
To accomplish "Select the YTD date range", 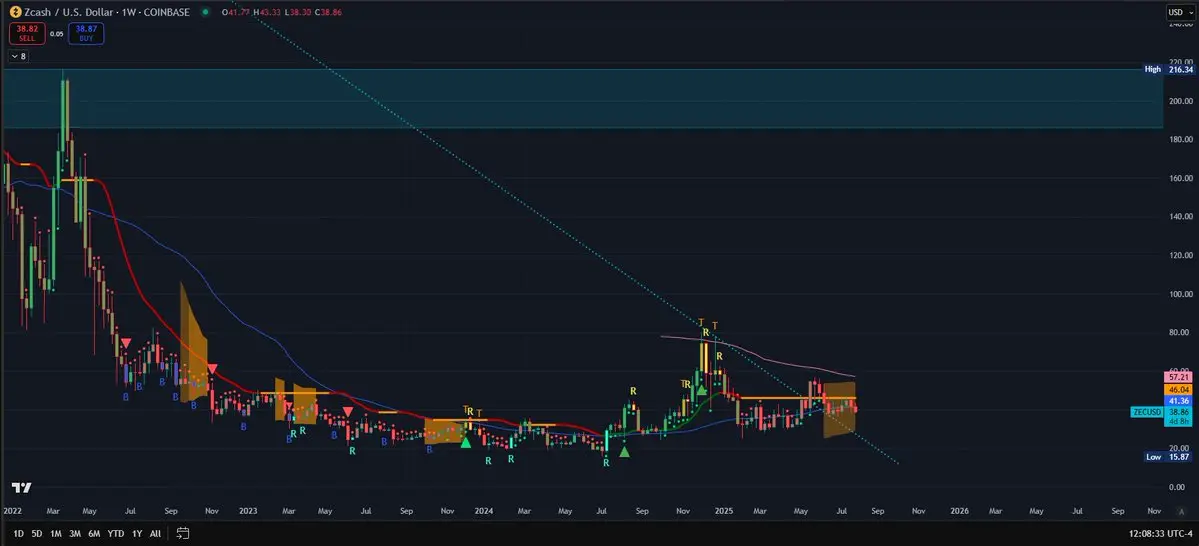I will [x=115, y=534].
